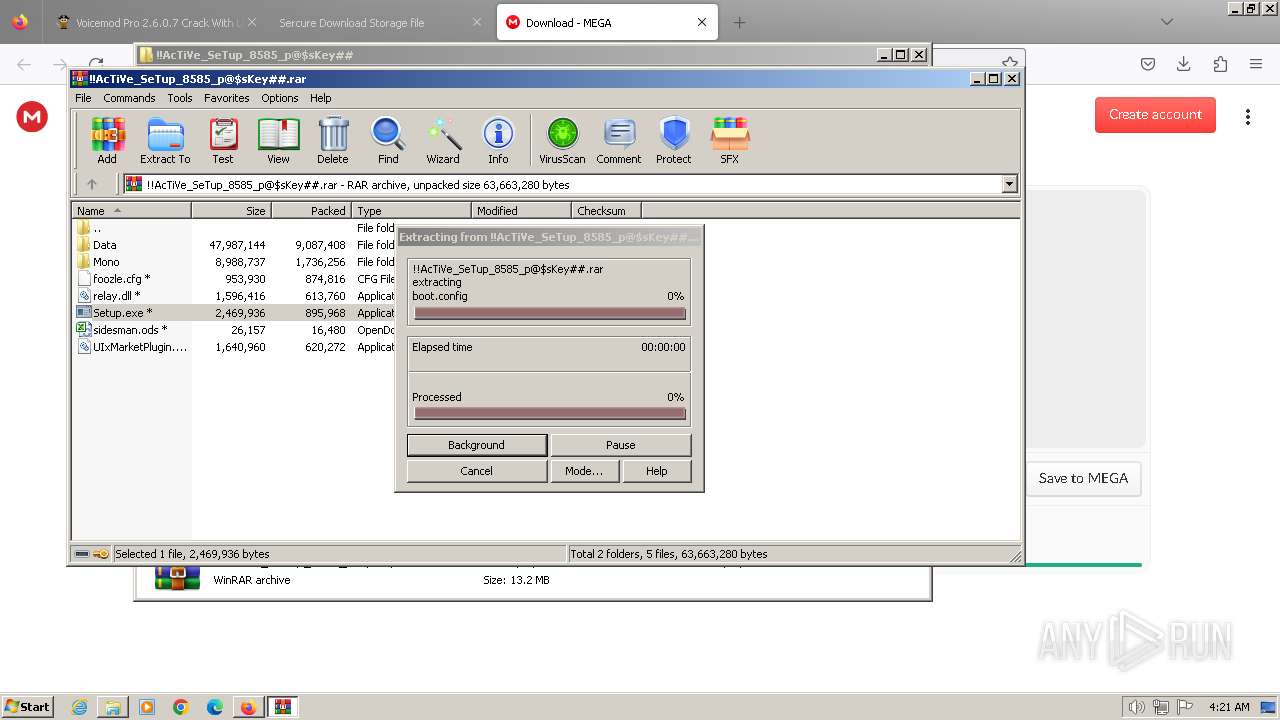The image size is (1280, 720).
Task: Click Help button in extraction dialog
Action: [x=657, y=471]
